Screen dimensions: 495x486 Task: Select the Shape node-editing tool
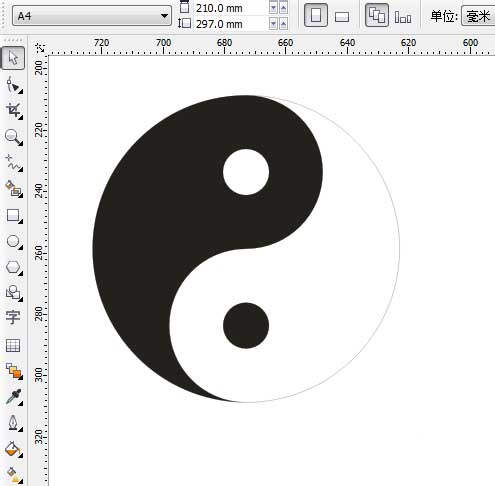click(x=13, y=84)
